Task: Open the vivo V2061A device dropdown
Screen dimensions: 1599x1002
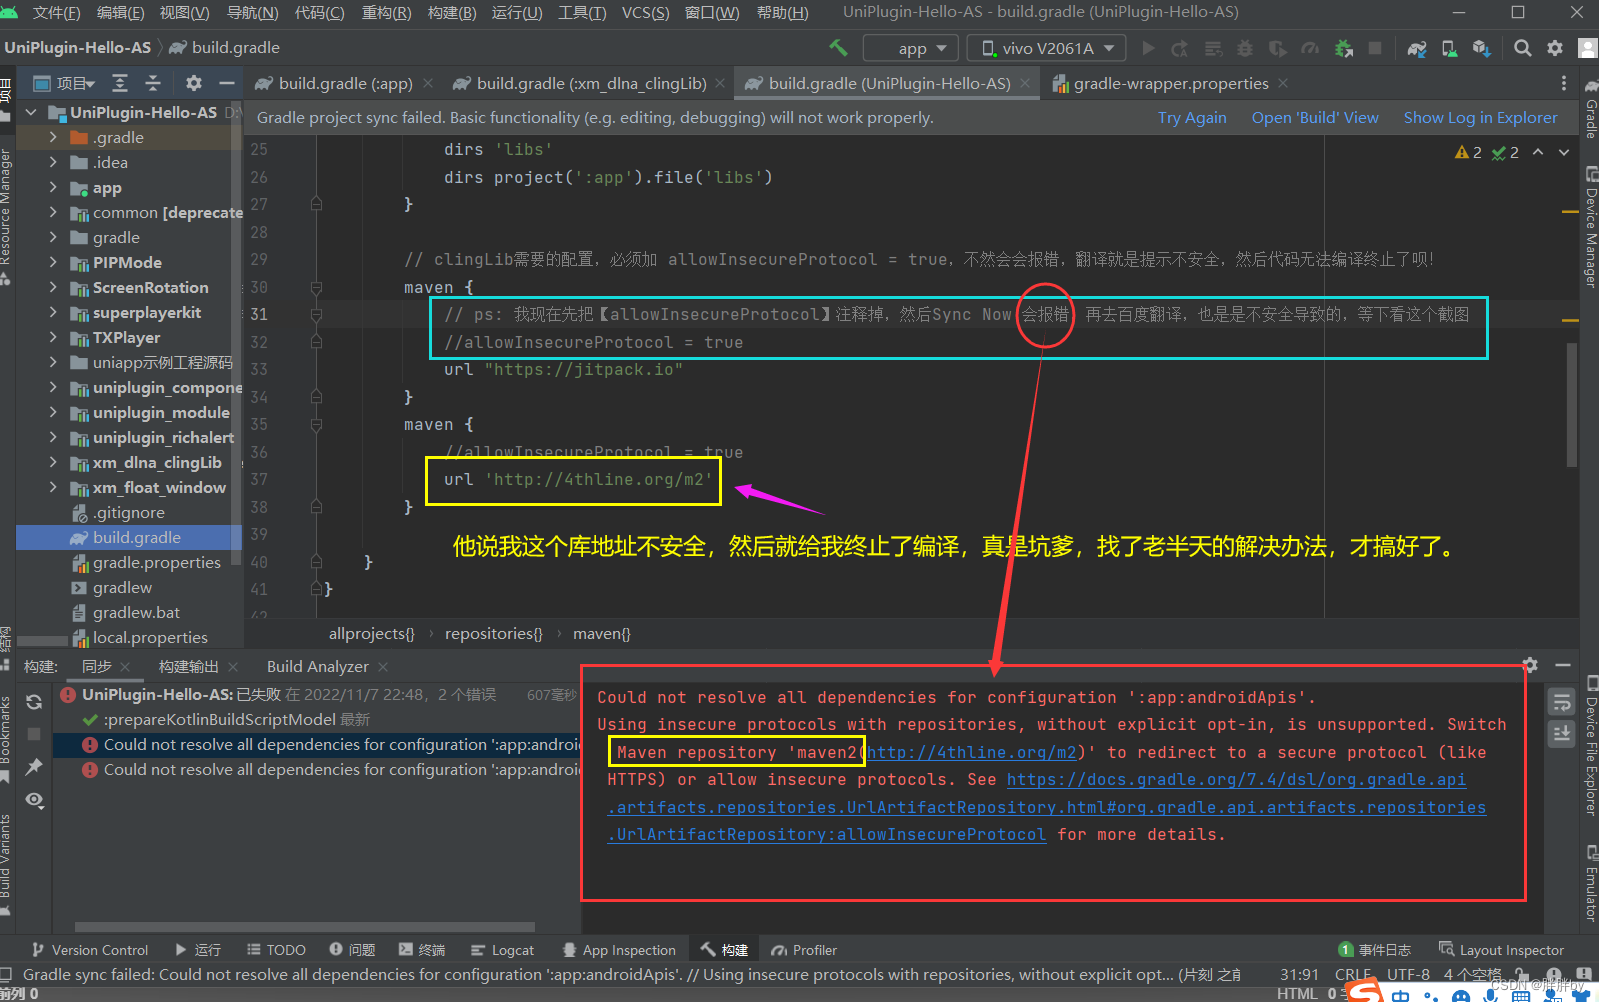Action: pos(1047,48)
